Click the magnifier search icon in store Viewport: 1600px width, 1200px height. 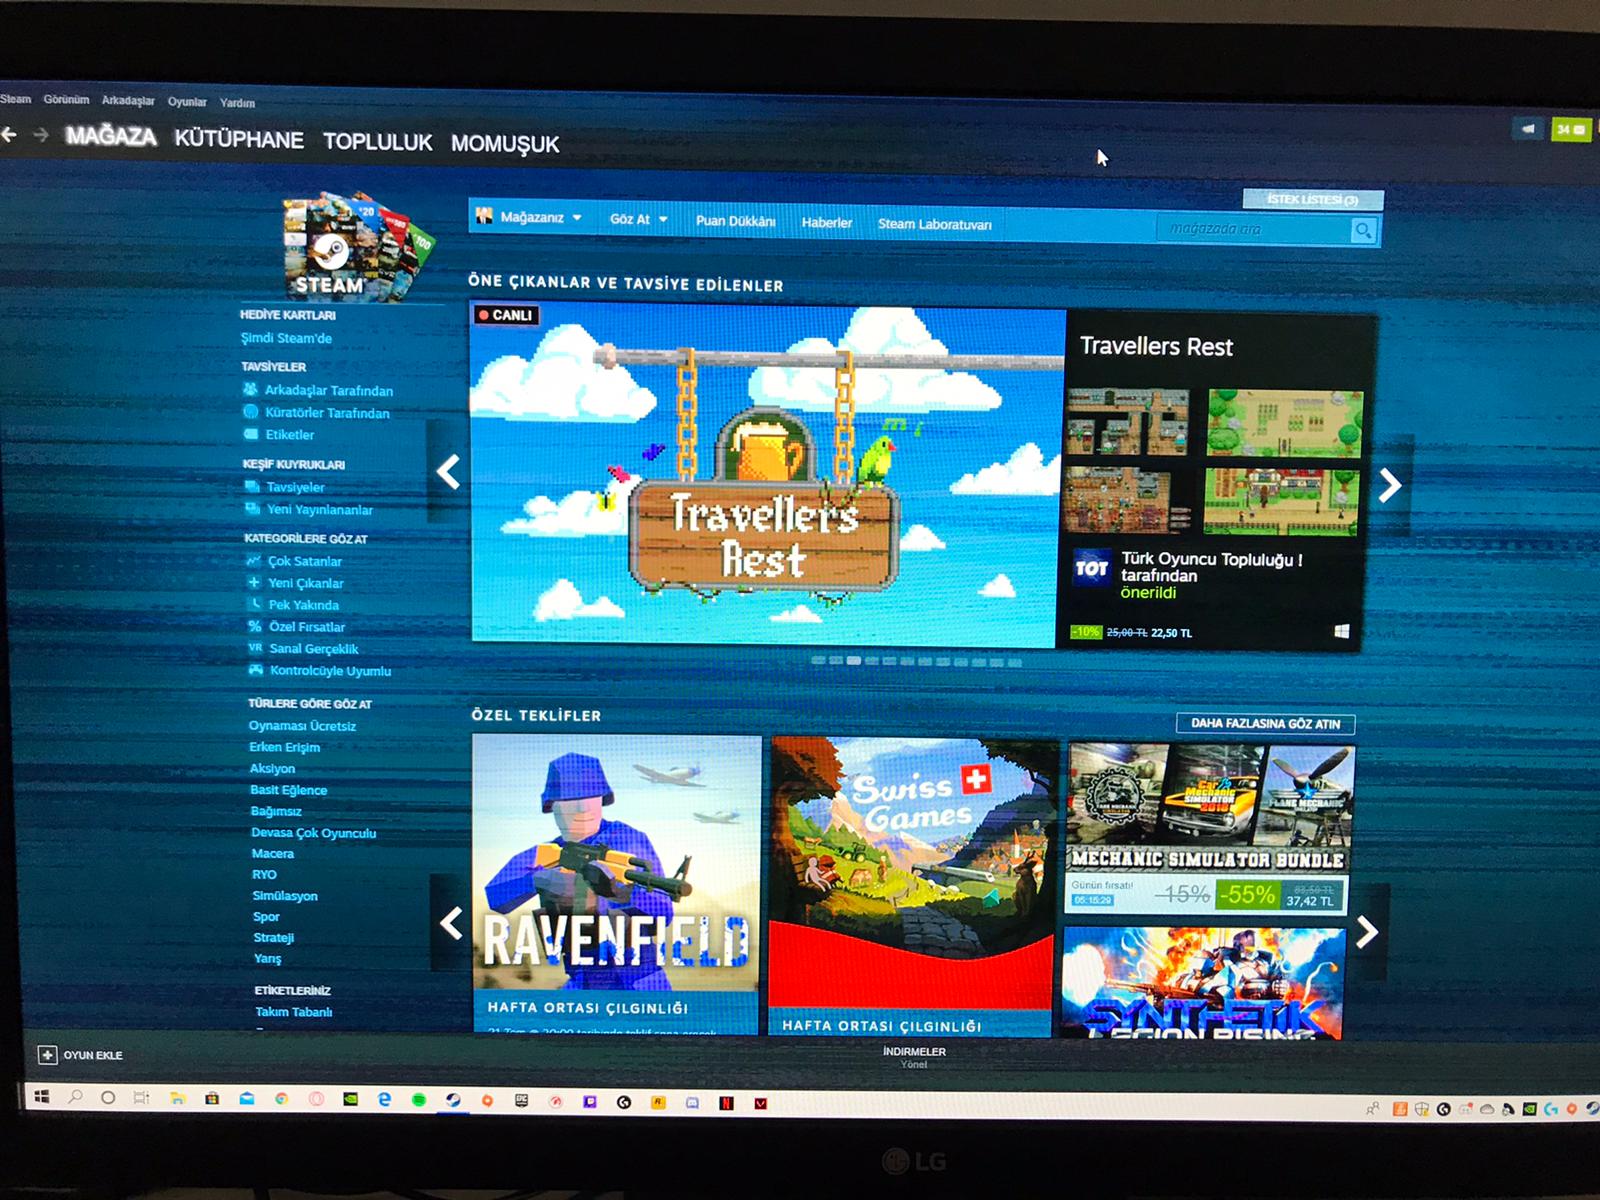coord(1362,231)
